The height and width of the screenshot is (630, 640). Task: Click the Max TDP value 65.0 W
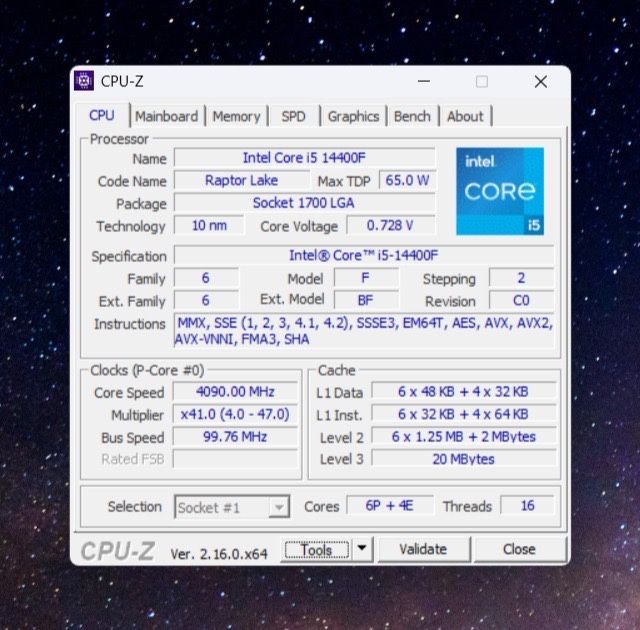[x=407, y=180]
